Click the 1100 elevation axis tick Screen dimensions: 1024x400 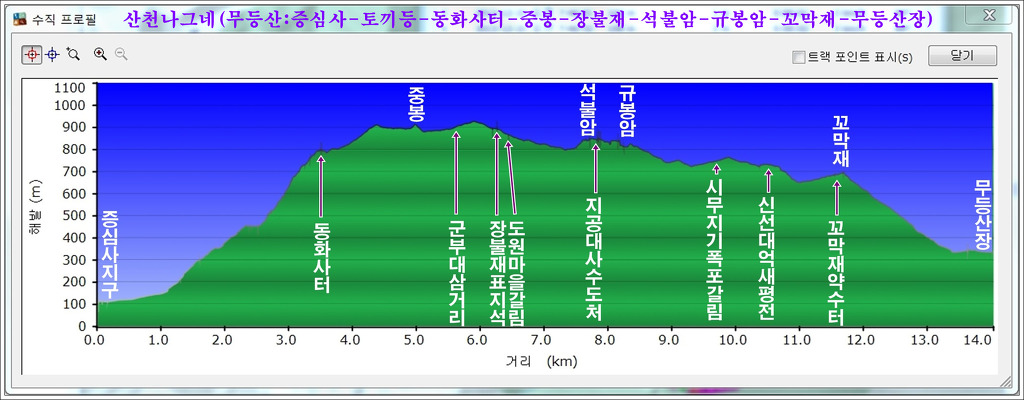point(71,88)
